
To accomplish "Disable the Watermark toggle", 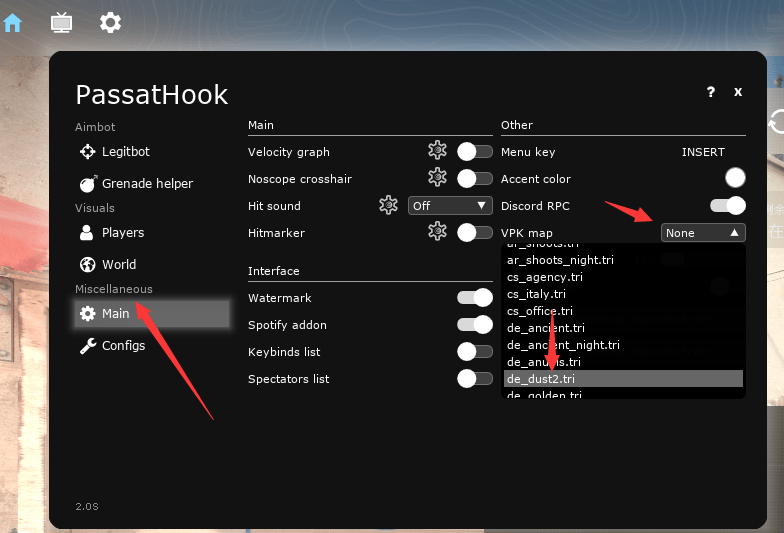I will (x=474, y=298).
